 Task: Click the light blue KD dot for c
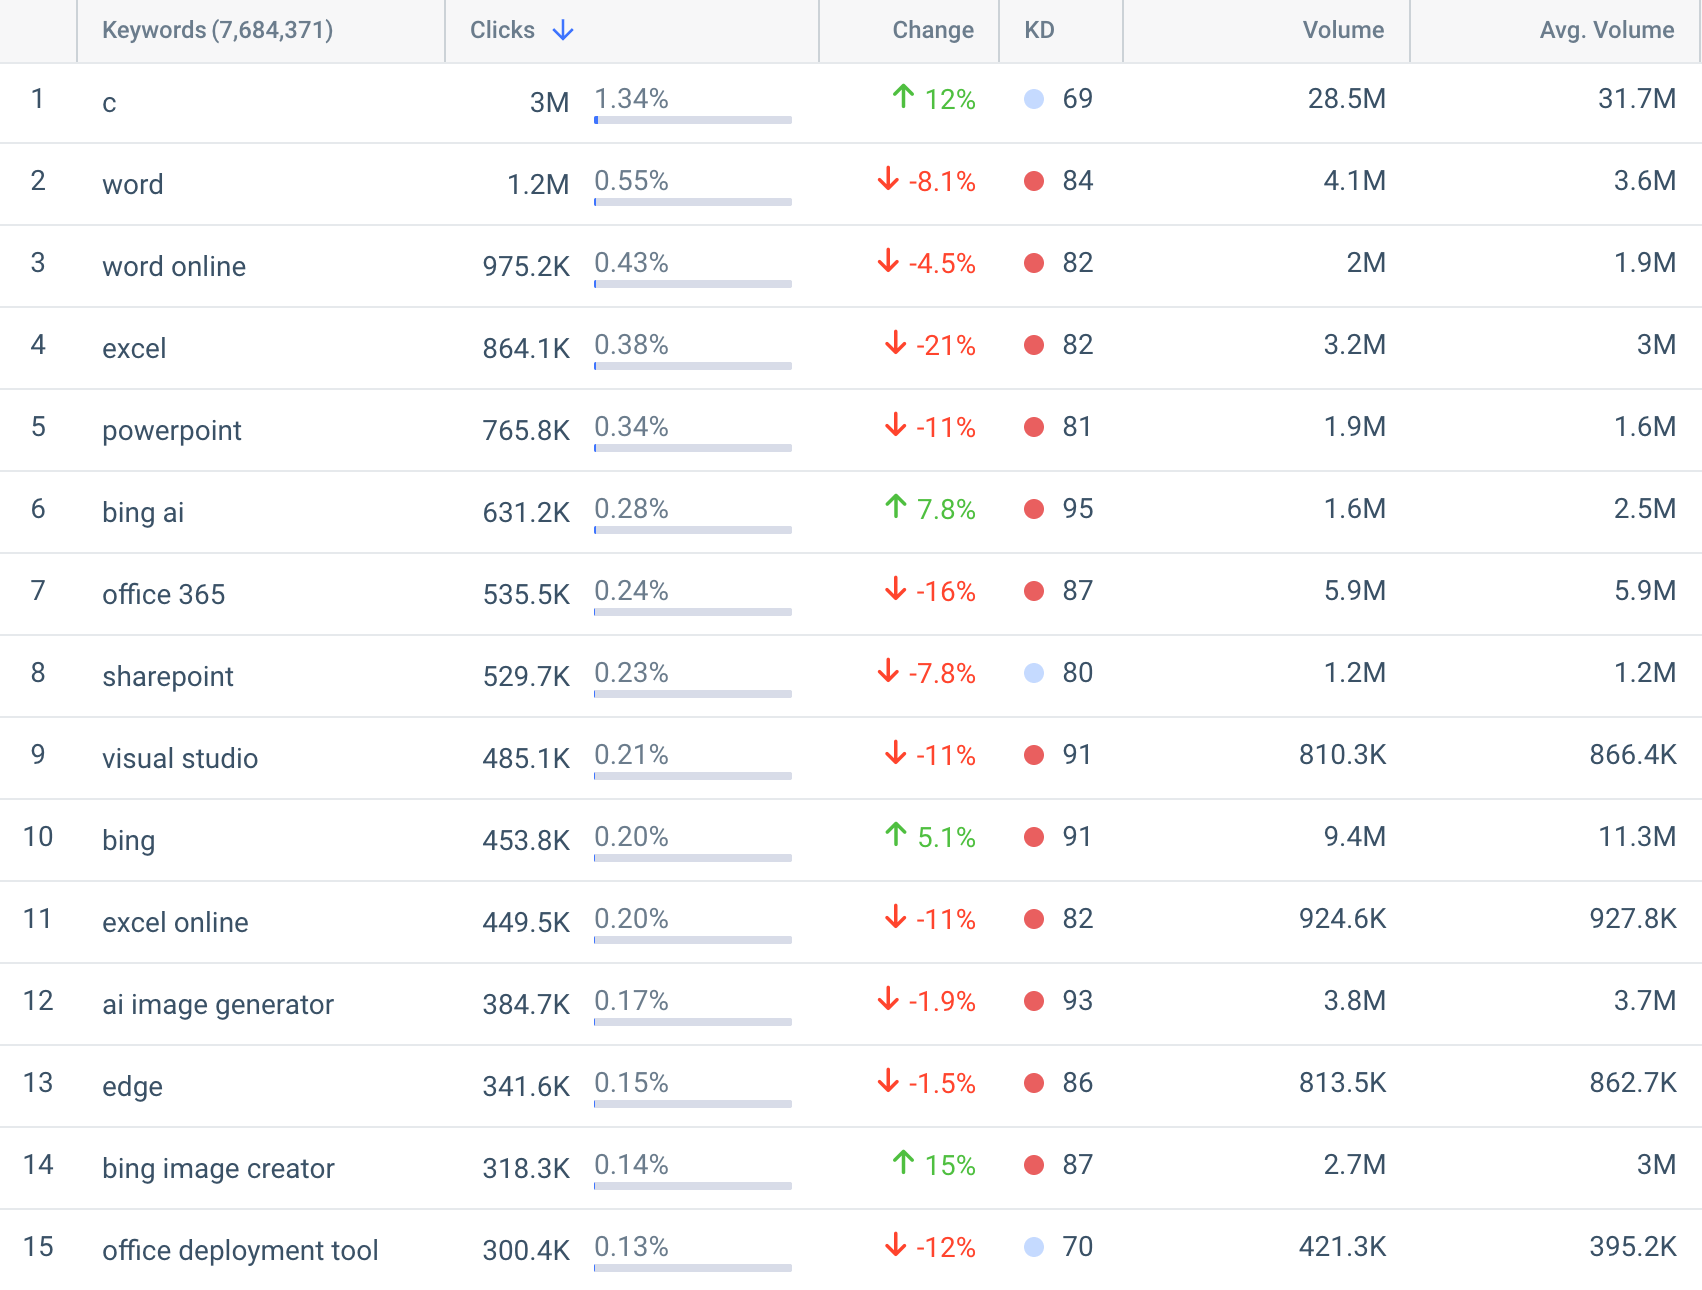point(1034,99)
